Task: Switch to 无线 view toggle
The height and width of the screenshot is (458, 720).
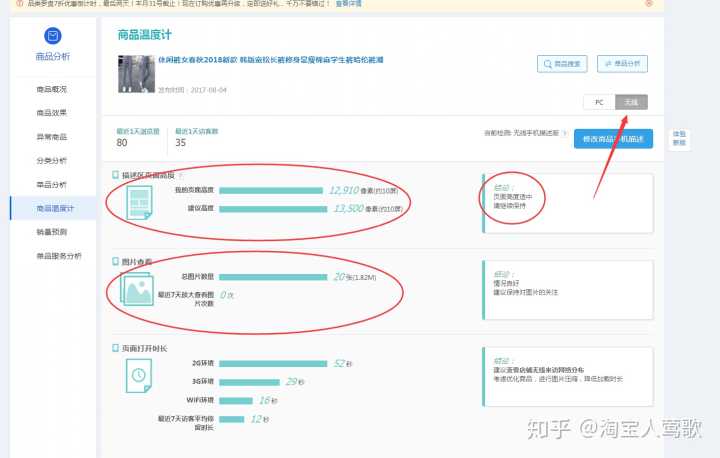Action: click(x=631, y=102)
